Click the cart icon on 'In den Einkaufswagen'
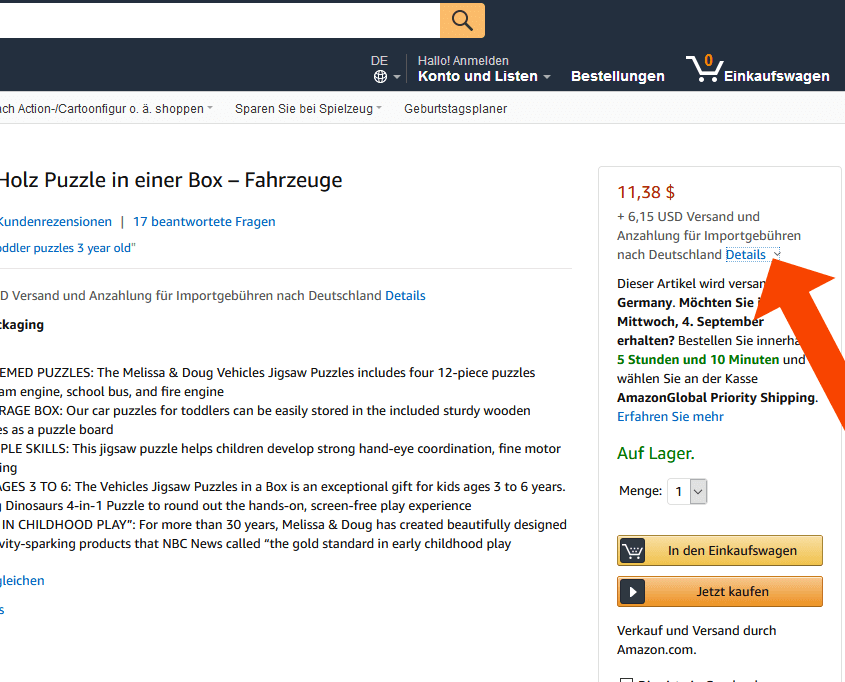 click(x=633, y=551)
